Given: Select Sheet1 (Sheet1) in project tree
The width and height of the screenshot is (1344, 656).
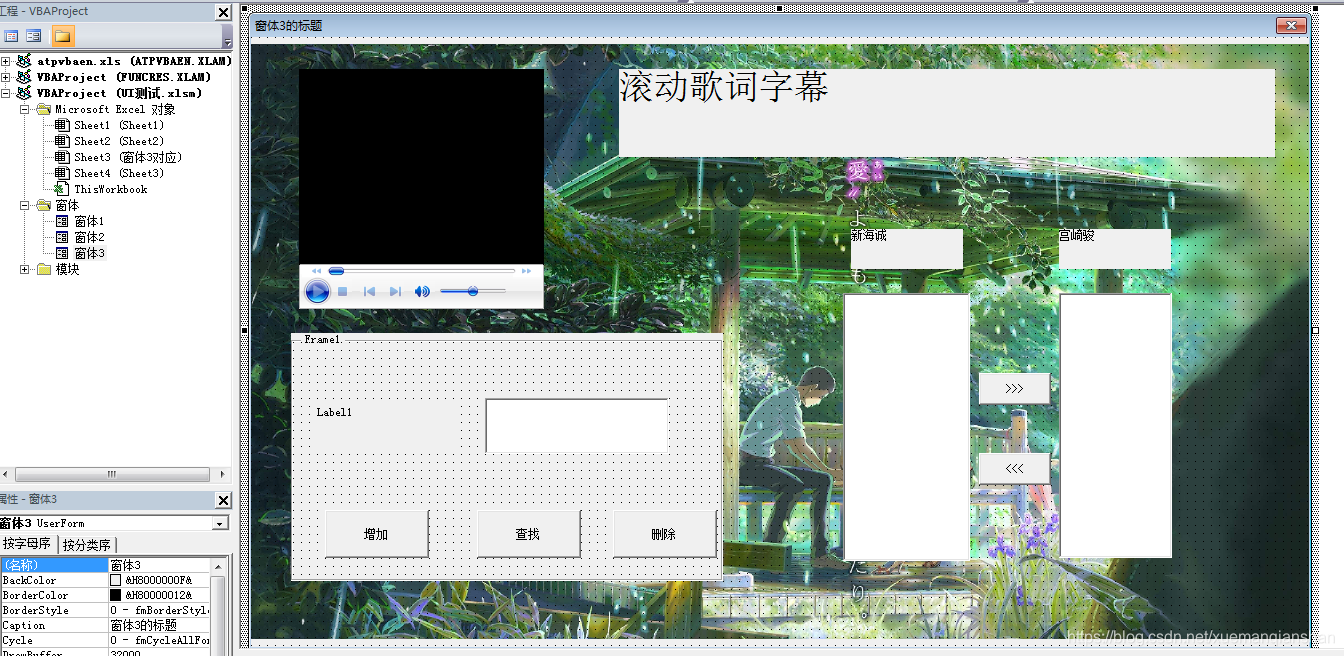Looking at the screenshot, I should [x=118, y=125].
